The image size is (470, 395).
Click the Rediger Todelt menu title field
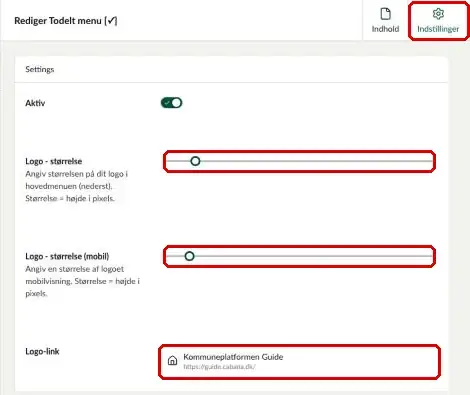[66, 21]
